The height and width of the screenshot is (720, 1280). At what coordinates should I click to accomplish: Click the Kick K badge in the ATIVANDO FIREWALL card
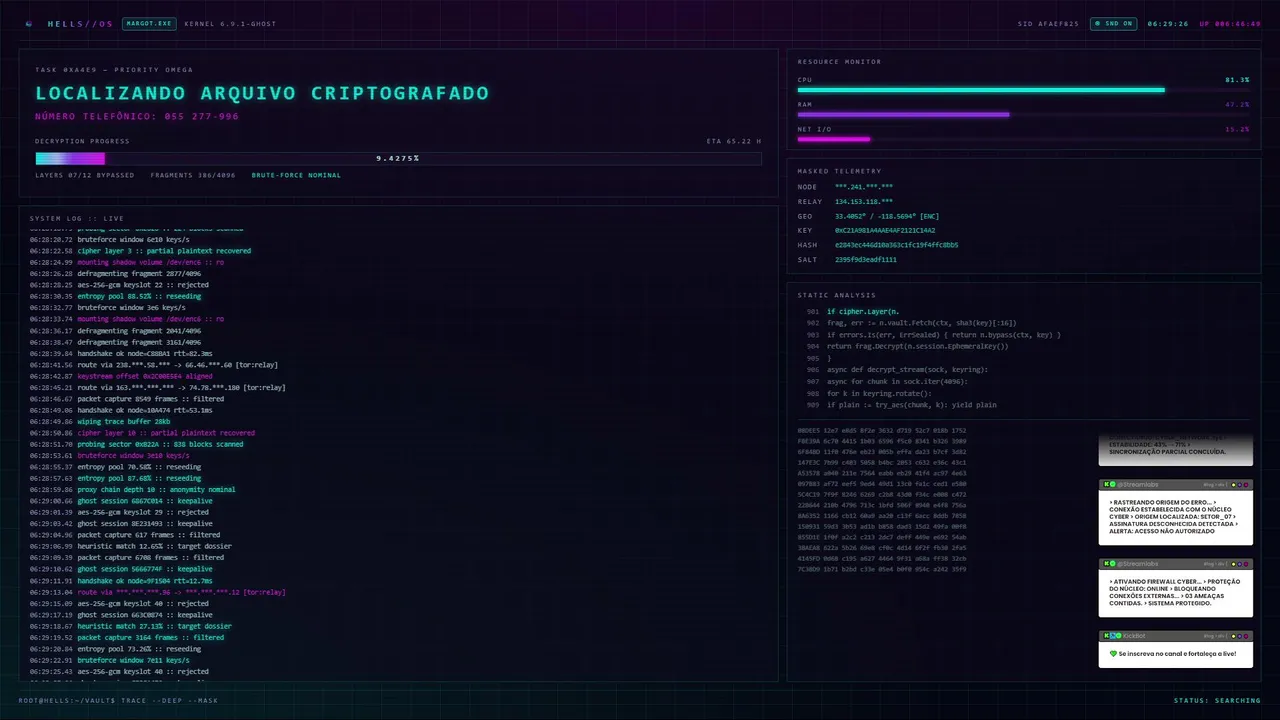[1107, 564]
